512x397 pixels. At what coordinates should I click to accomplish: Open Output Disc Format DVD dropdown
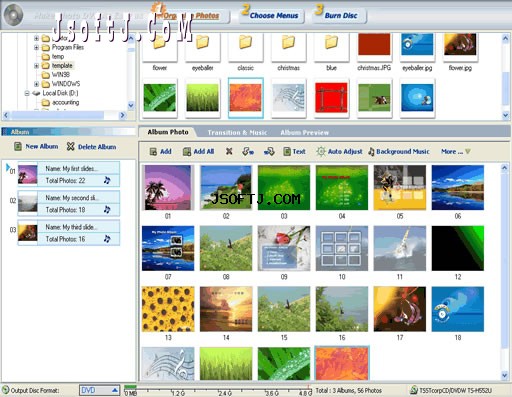[x=99, y=390]
